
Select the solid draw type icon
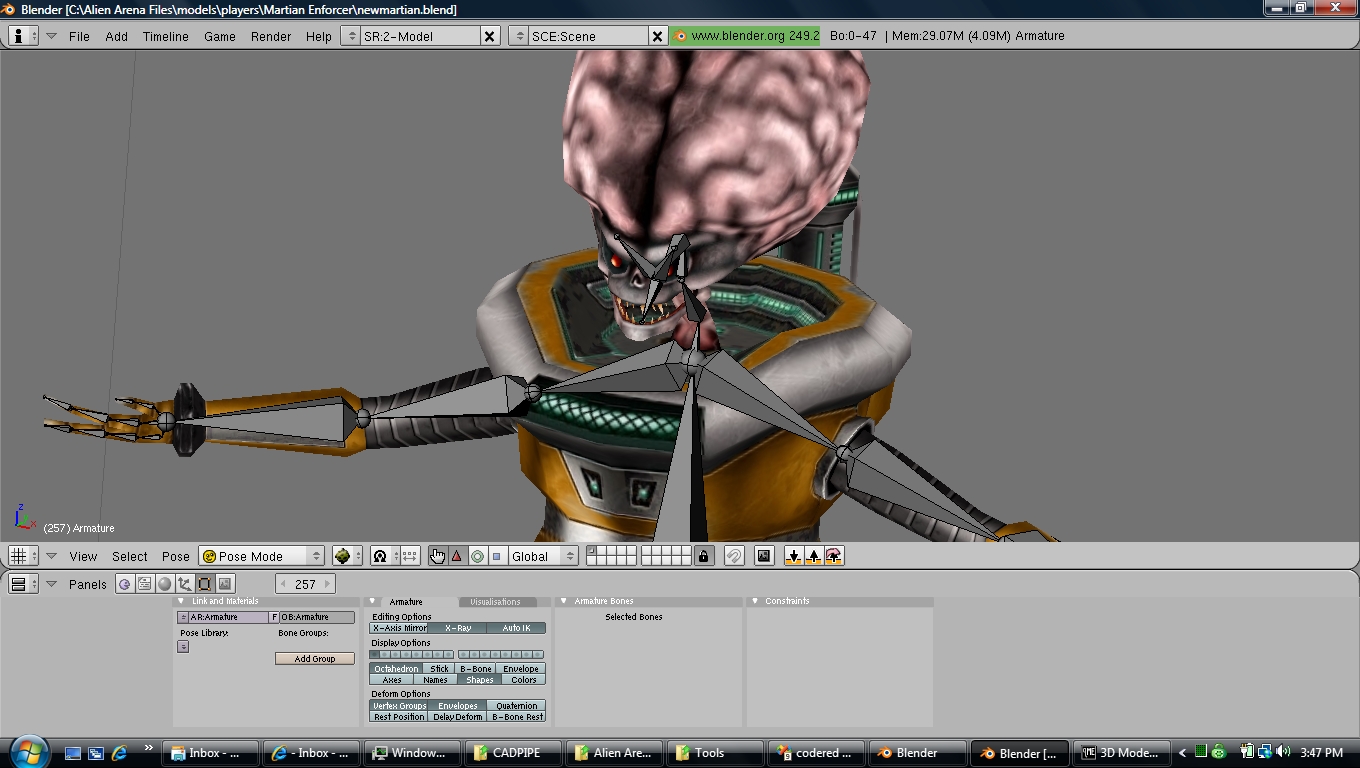[x=346, y=556]
